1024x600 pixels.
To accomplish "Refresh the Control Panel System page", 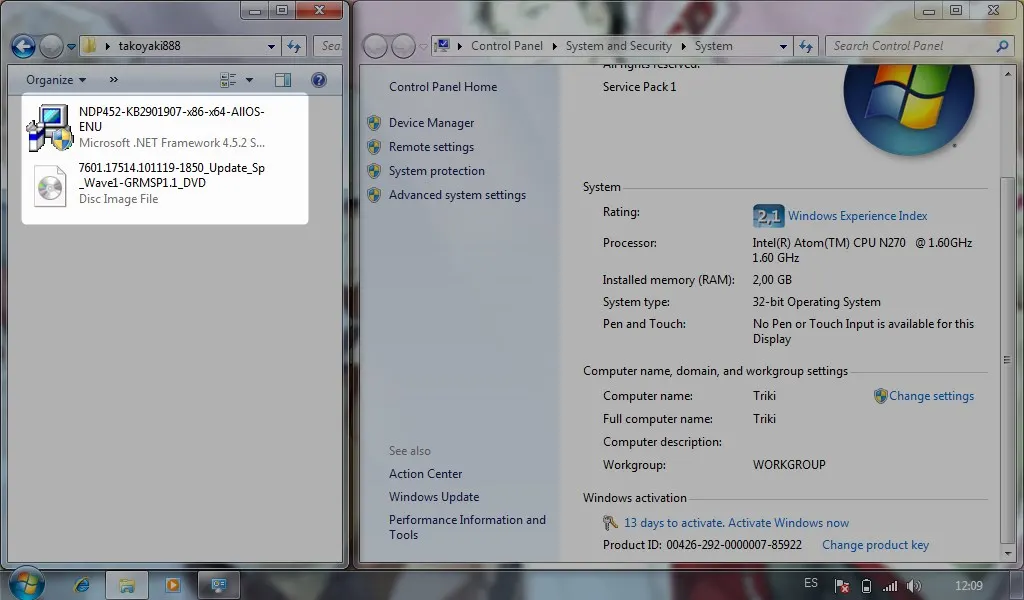I will pos(806,46).
